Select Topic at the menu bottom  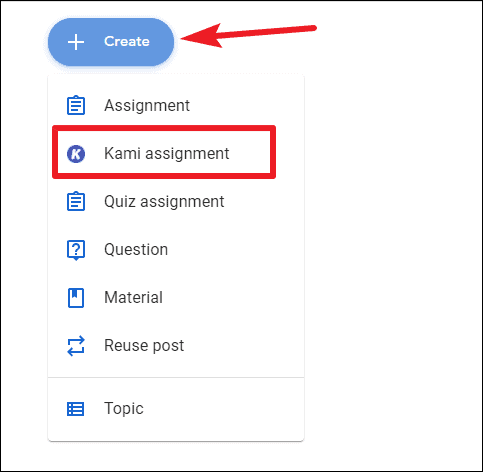tap(176, 409)
